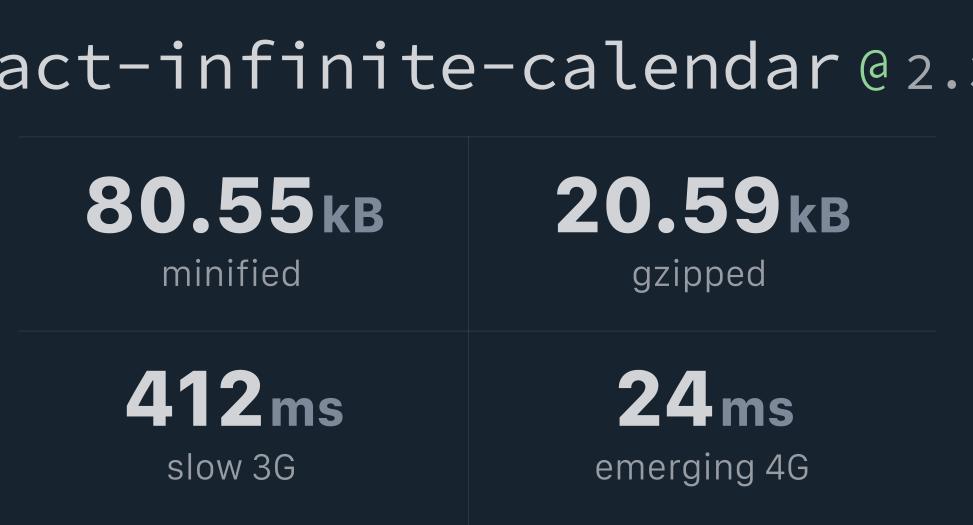Select the "slow 3G" label
973x525 pixels.
click(x=231, y=468)
